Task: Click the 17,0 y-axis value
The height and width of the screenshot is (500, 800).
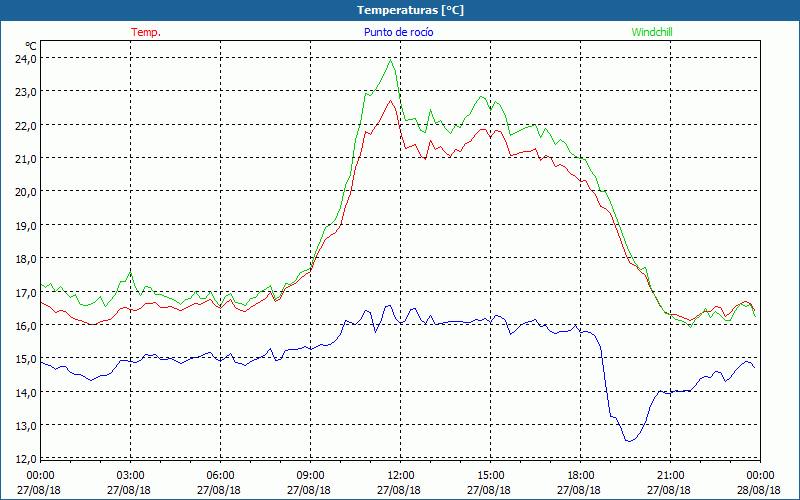Action: pyautogui.click(x=26, y=292)
